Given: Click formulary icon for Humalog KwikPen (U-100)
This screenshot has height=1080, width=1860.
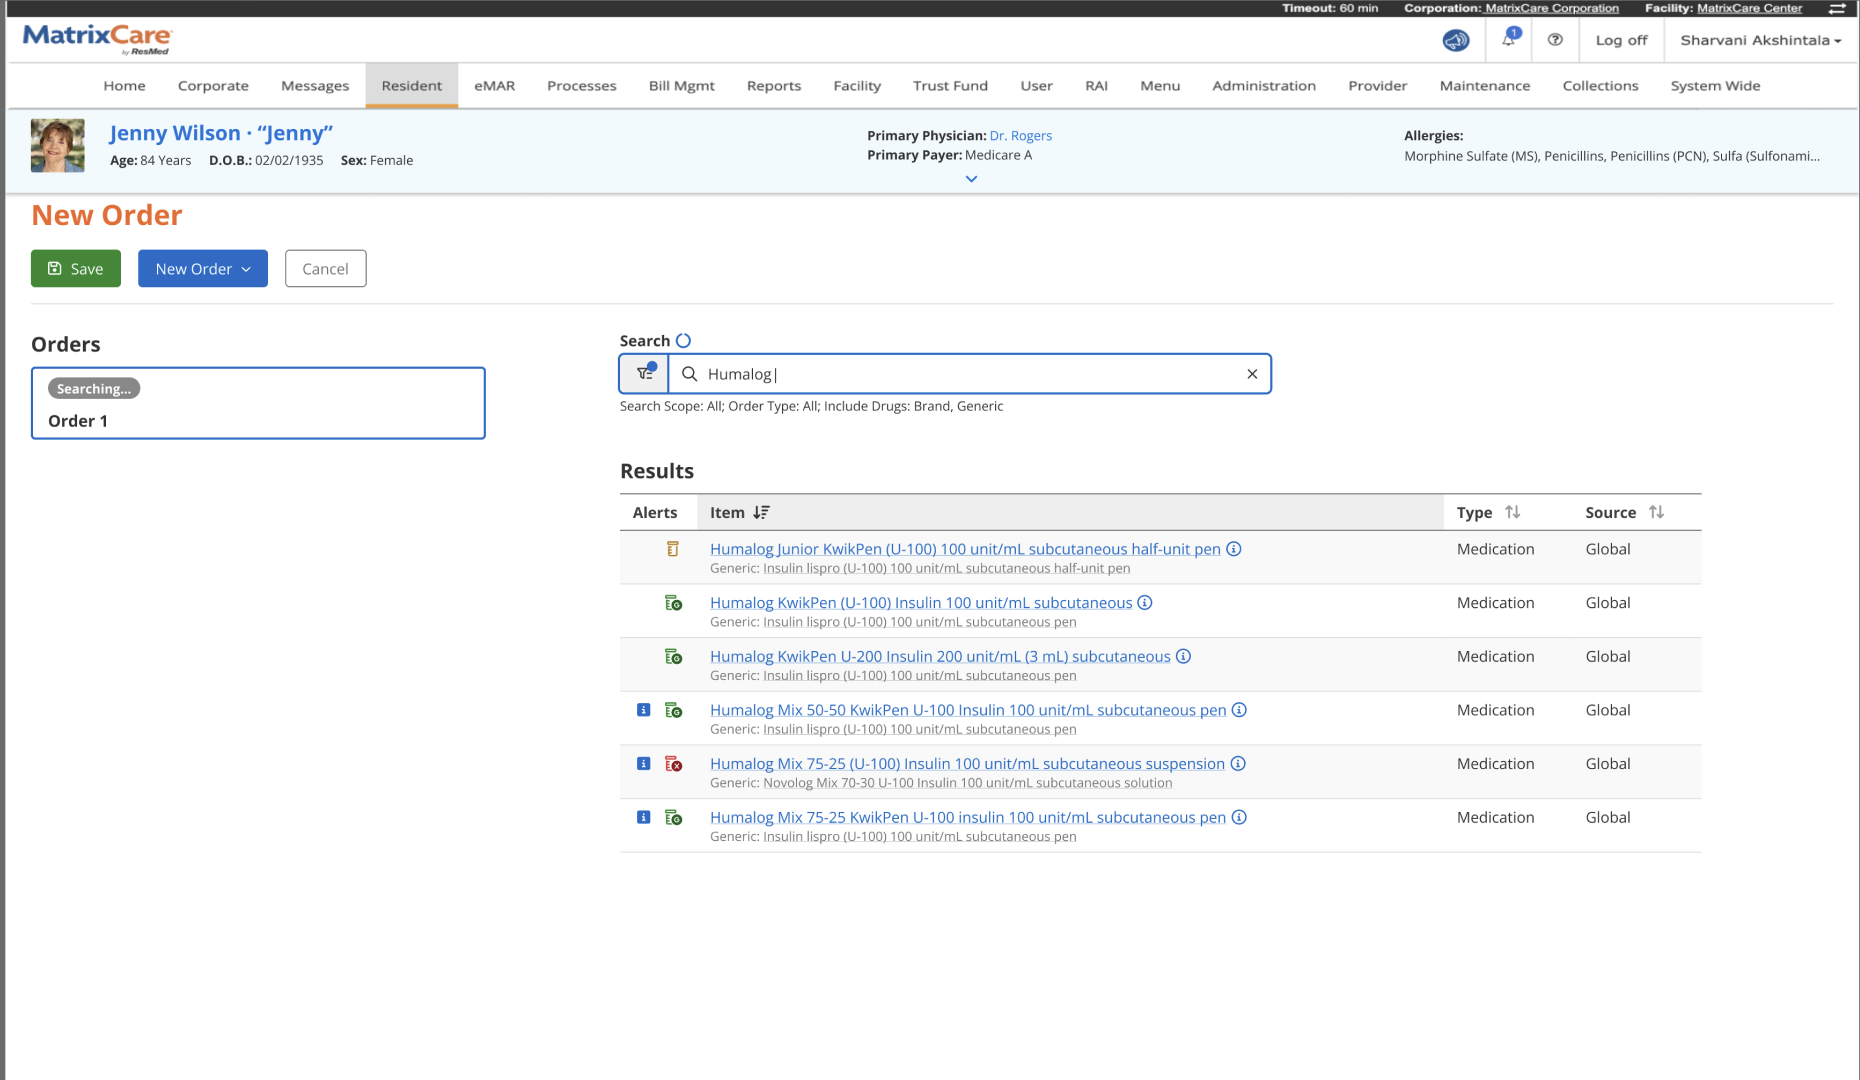Looking at the screenshot, I should tap(674, 603).
